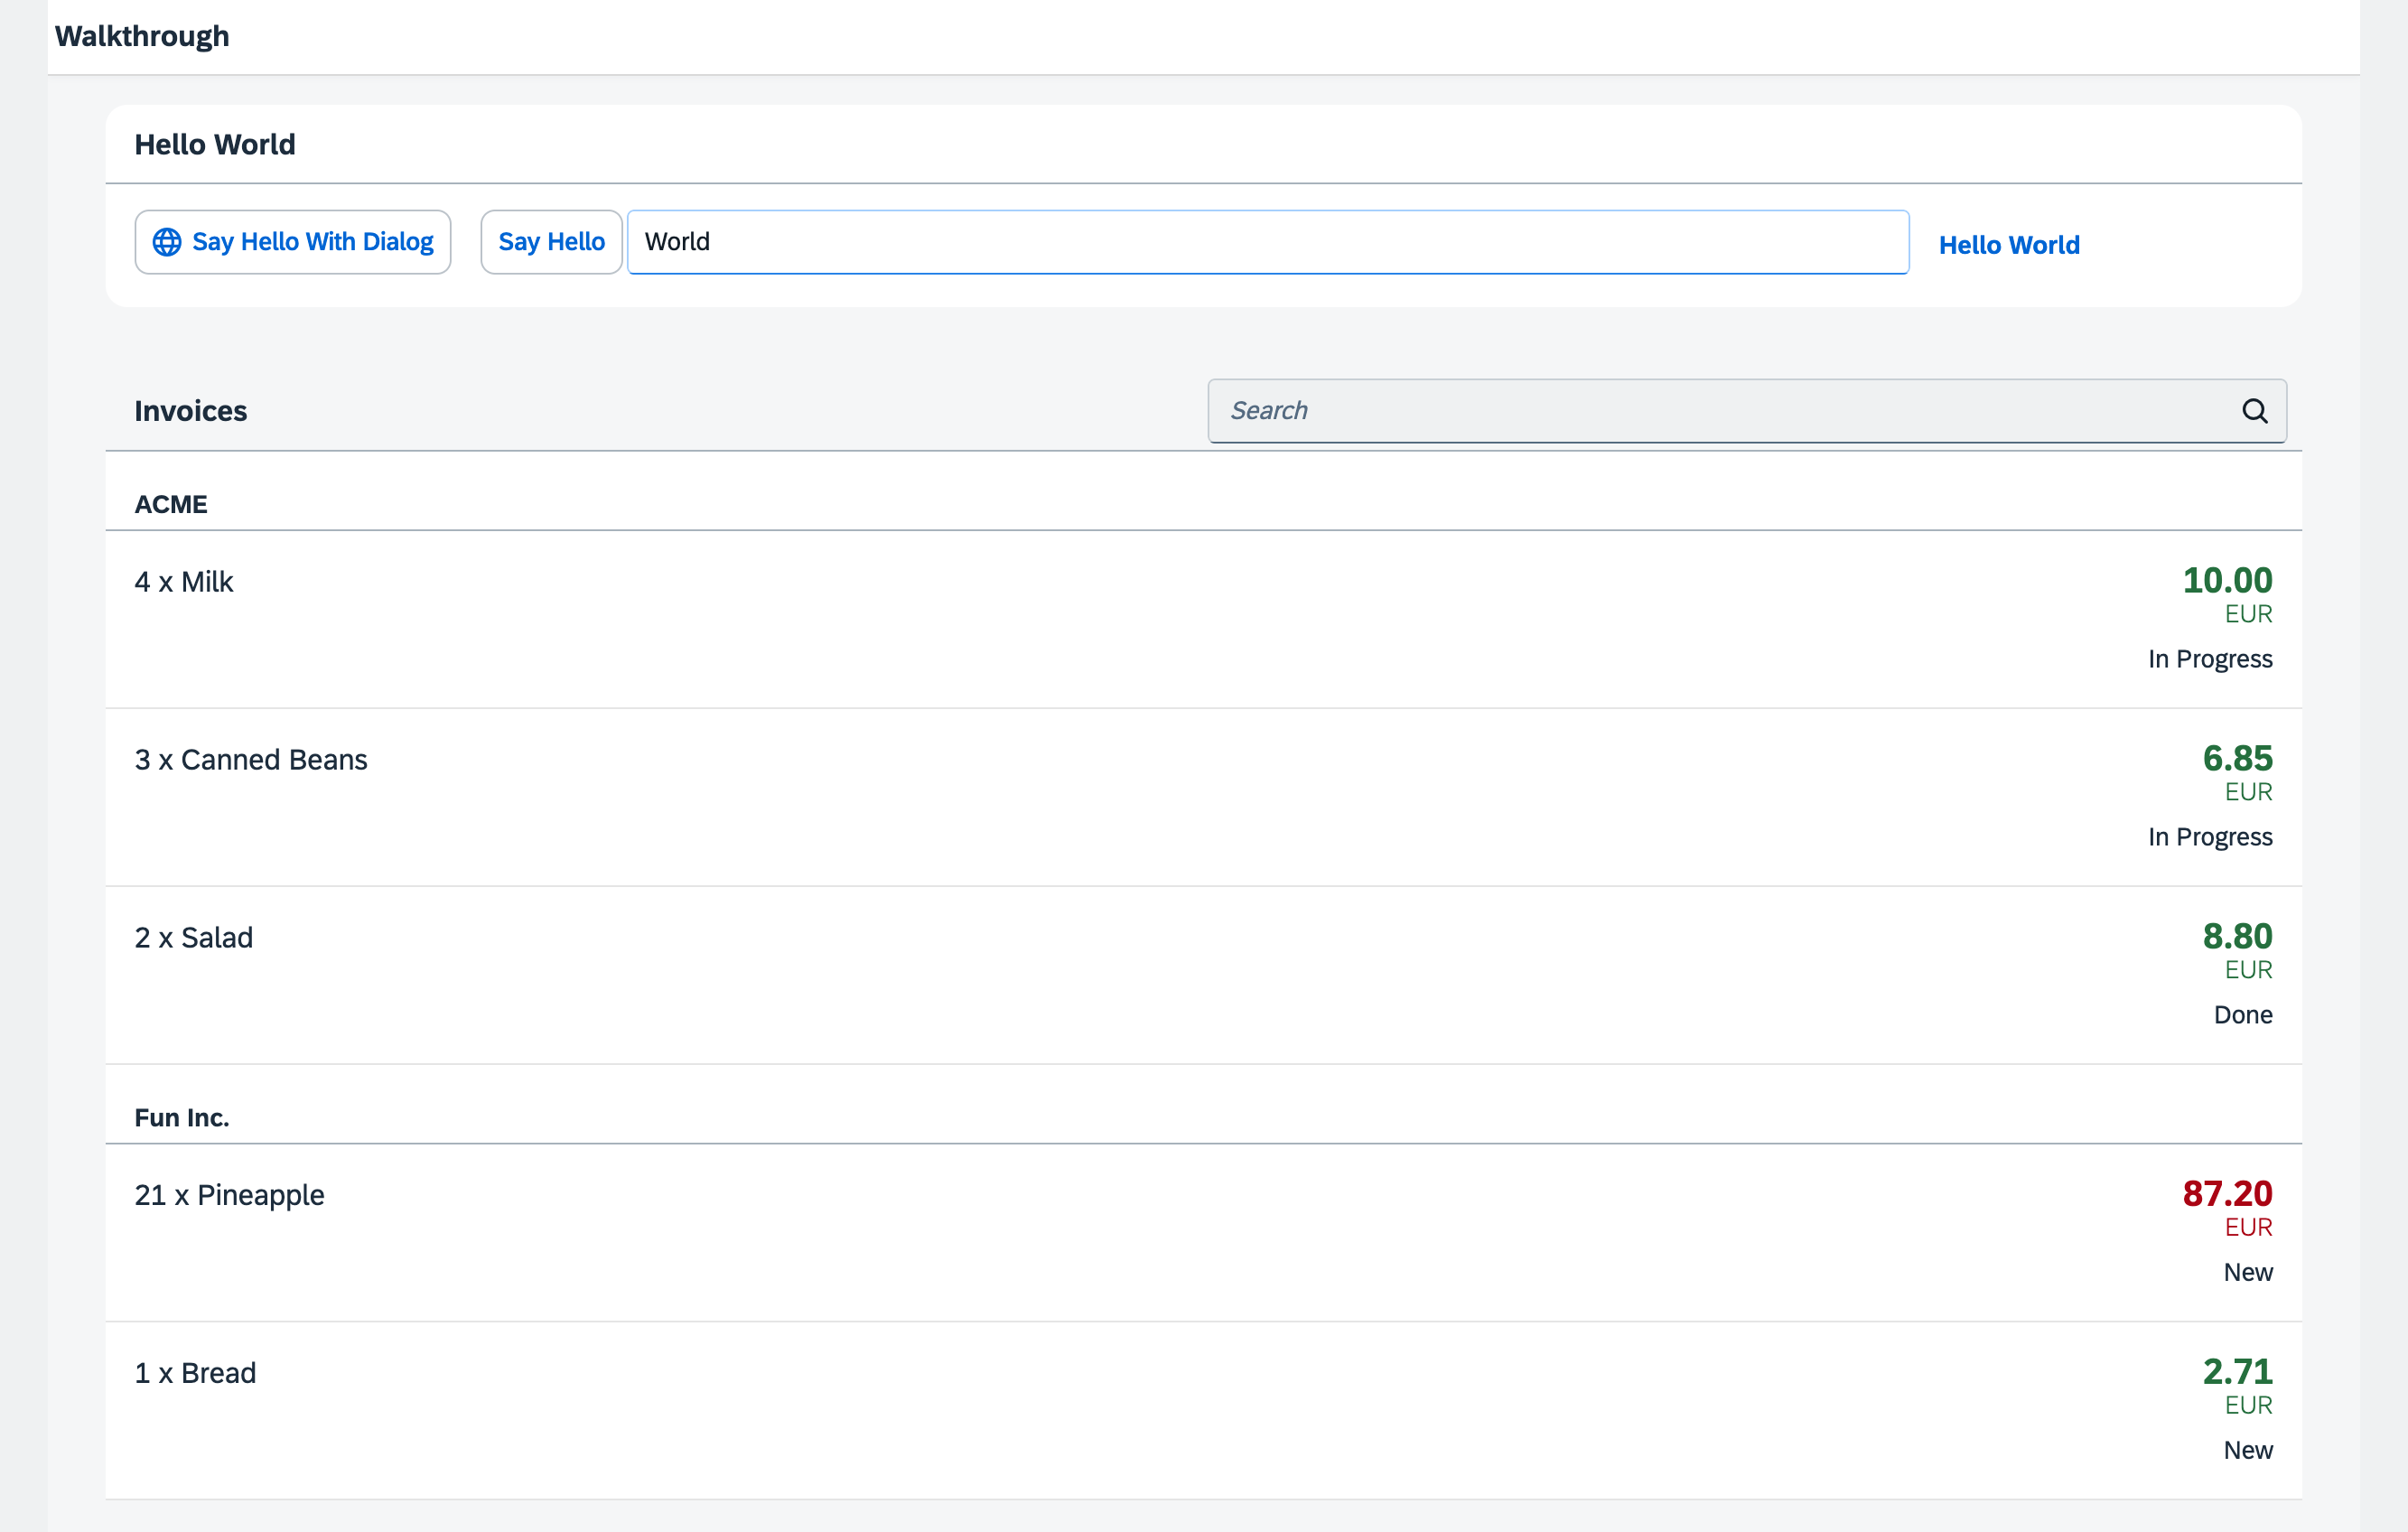Click the blue Hello World text
The height and width of the screenshot is (1532, 2408).
coord(2008,245)
